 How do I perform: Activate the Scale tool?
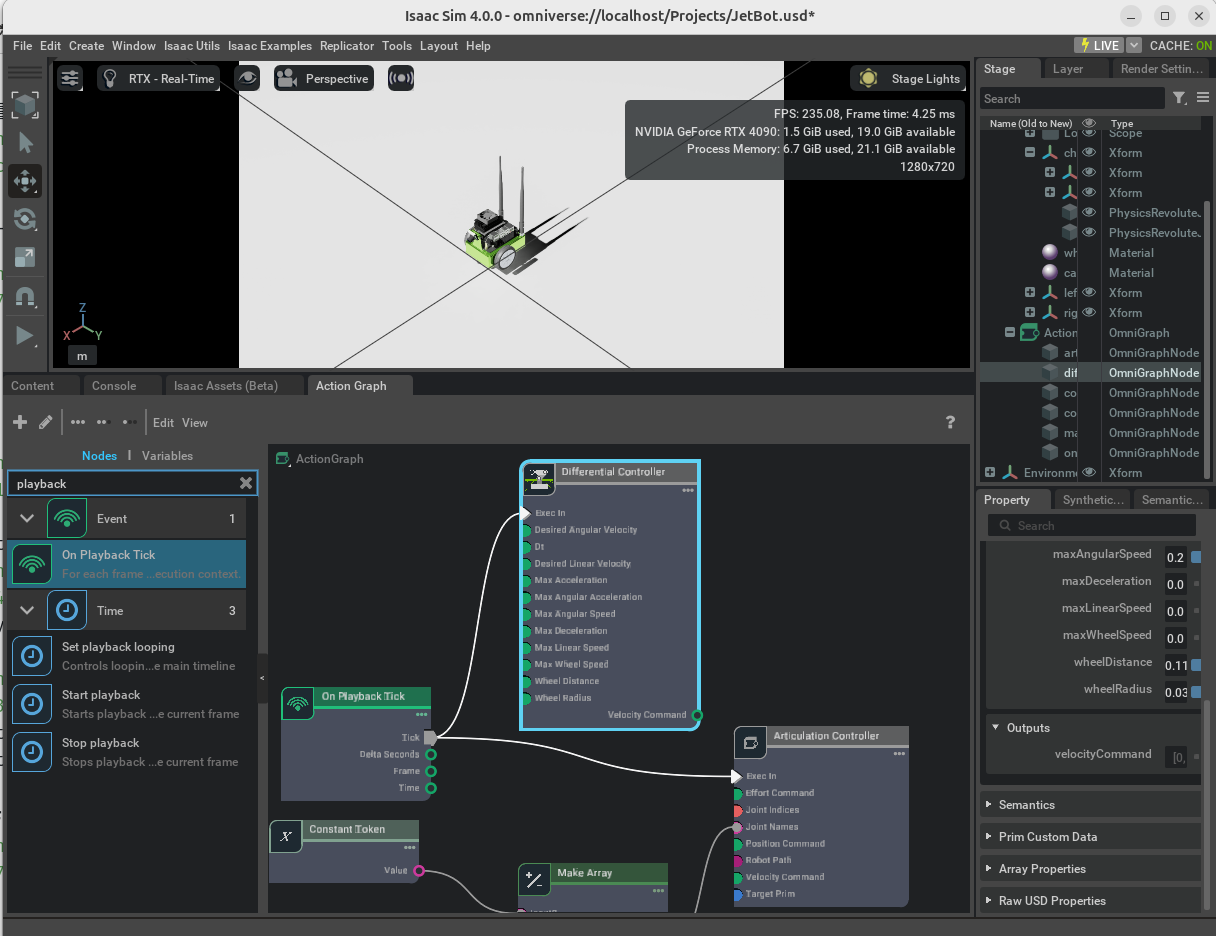click(25, 257)
